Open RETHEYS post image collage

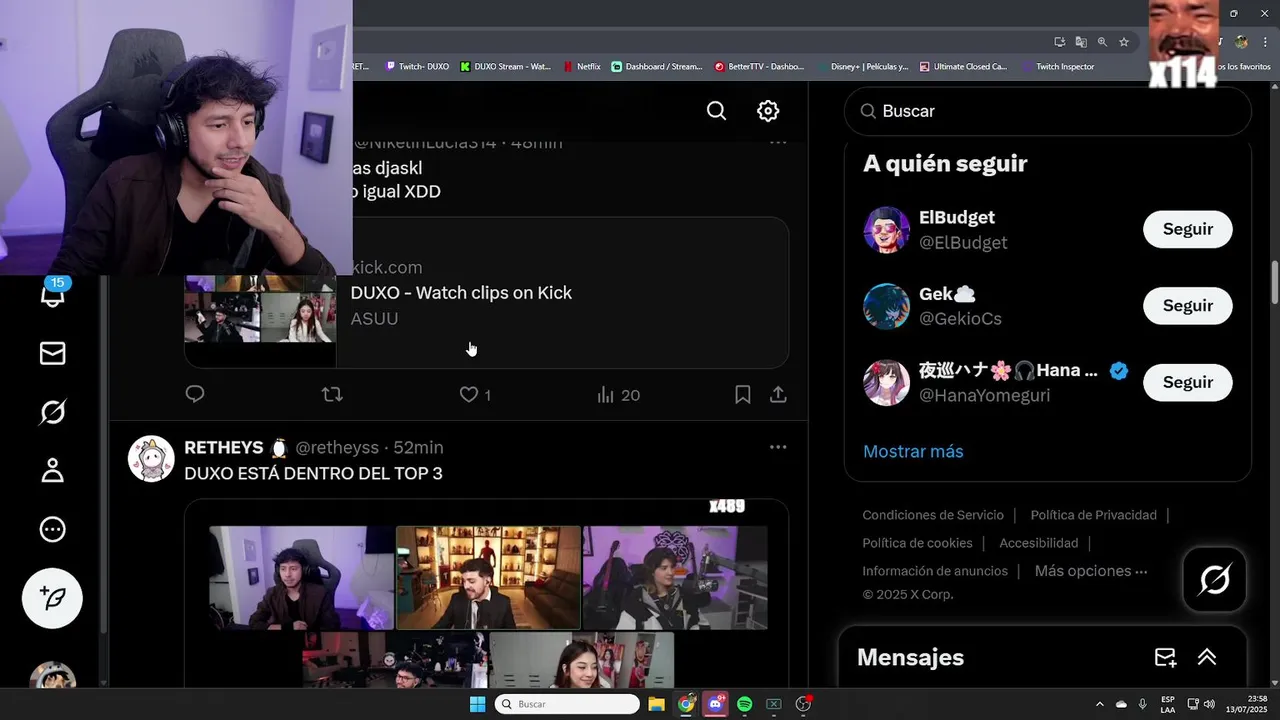[487, 594]
